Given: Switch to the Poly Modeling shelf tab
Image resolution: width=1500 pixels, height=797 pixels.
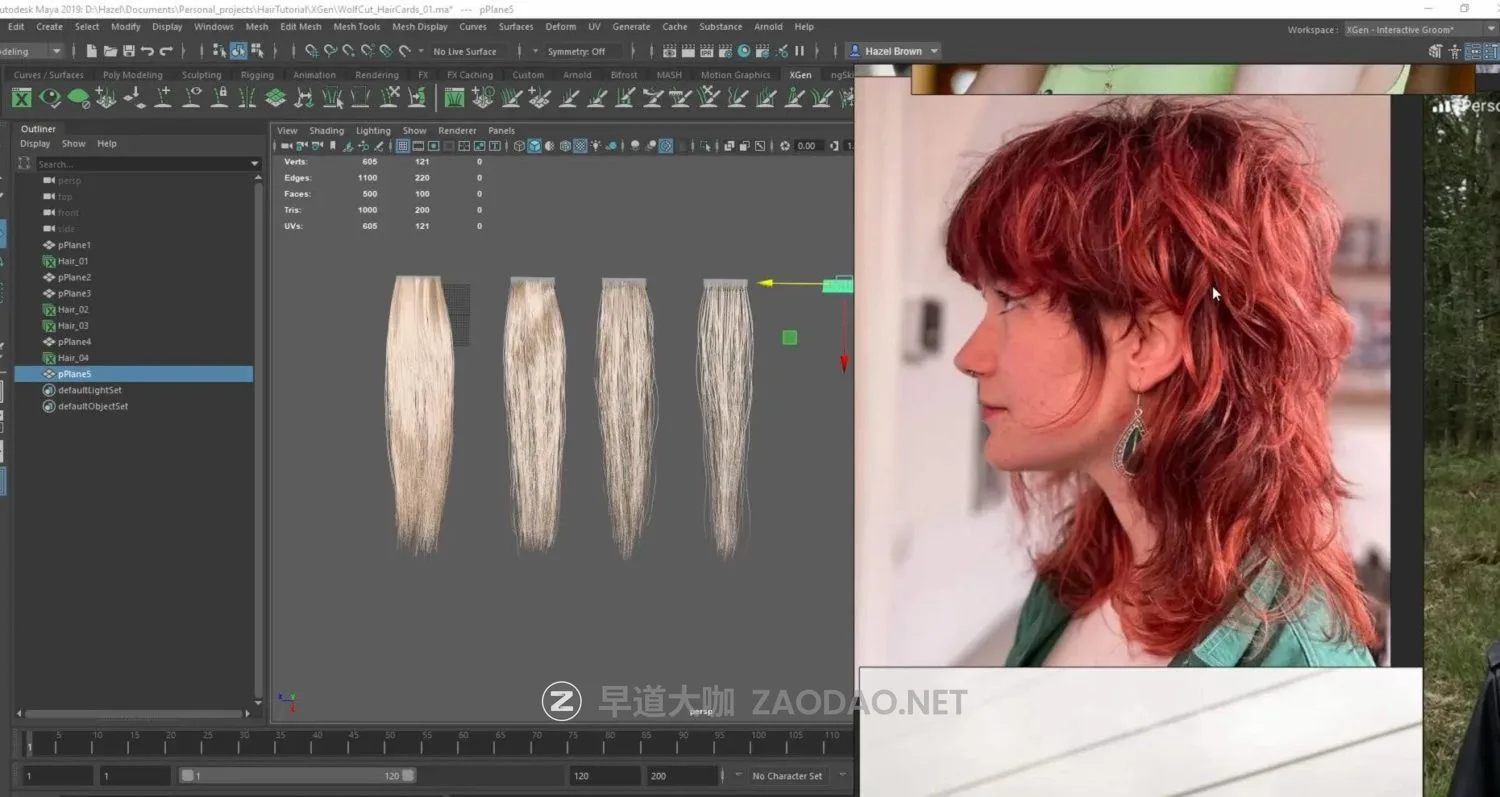Looking at the screenshot, I should click(132, 75).
